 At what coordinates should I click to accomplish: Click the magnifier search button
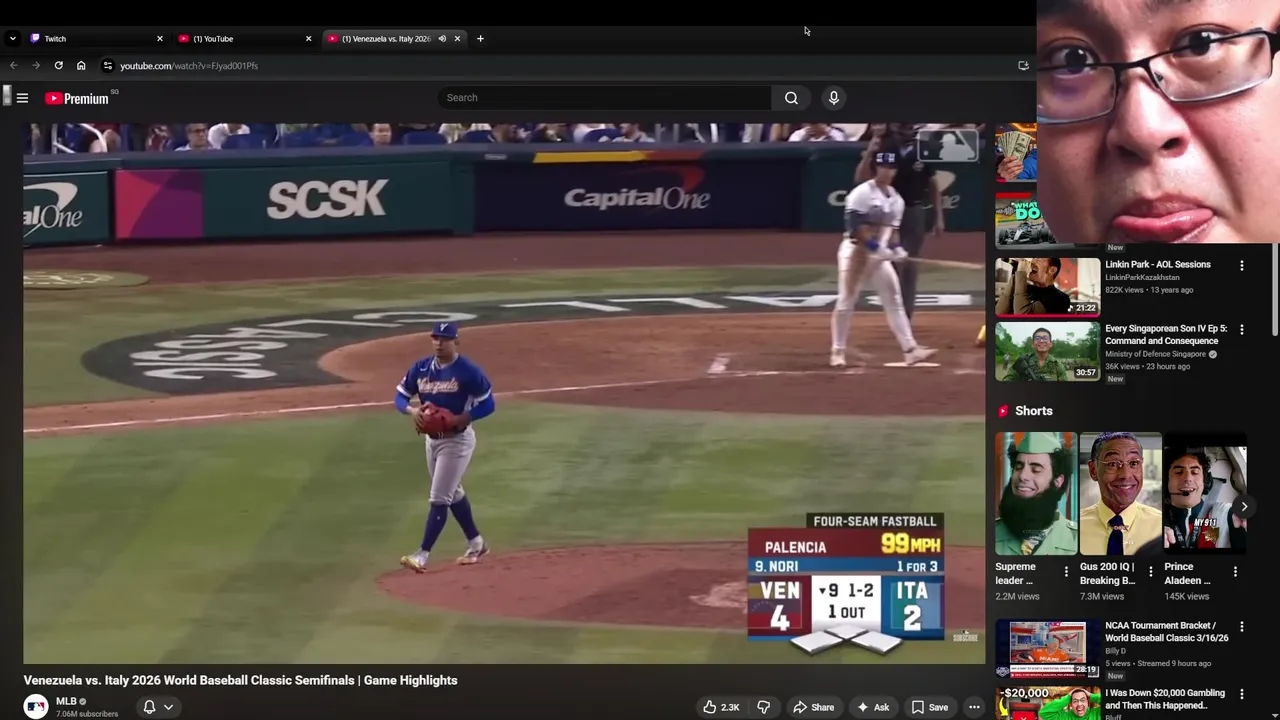[791, 98]
